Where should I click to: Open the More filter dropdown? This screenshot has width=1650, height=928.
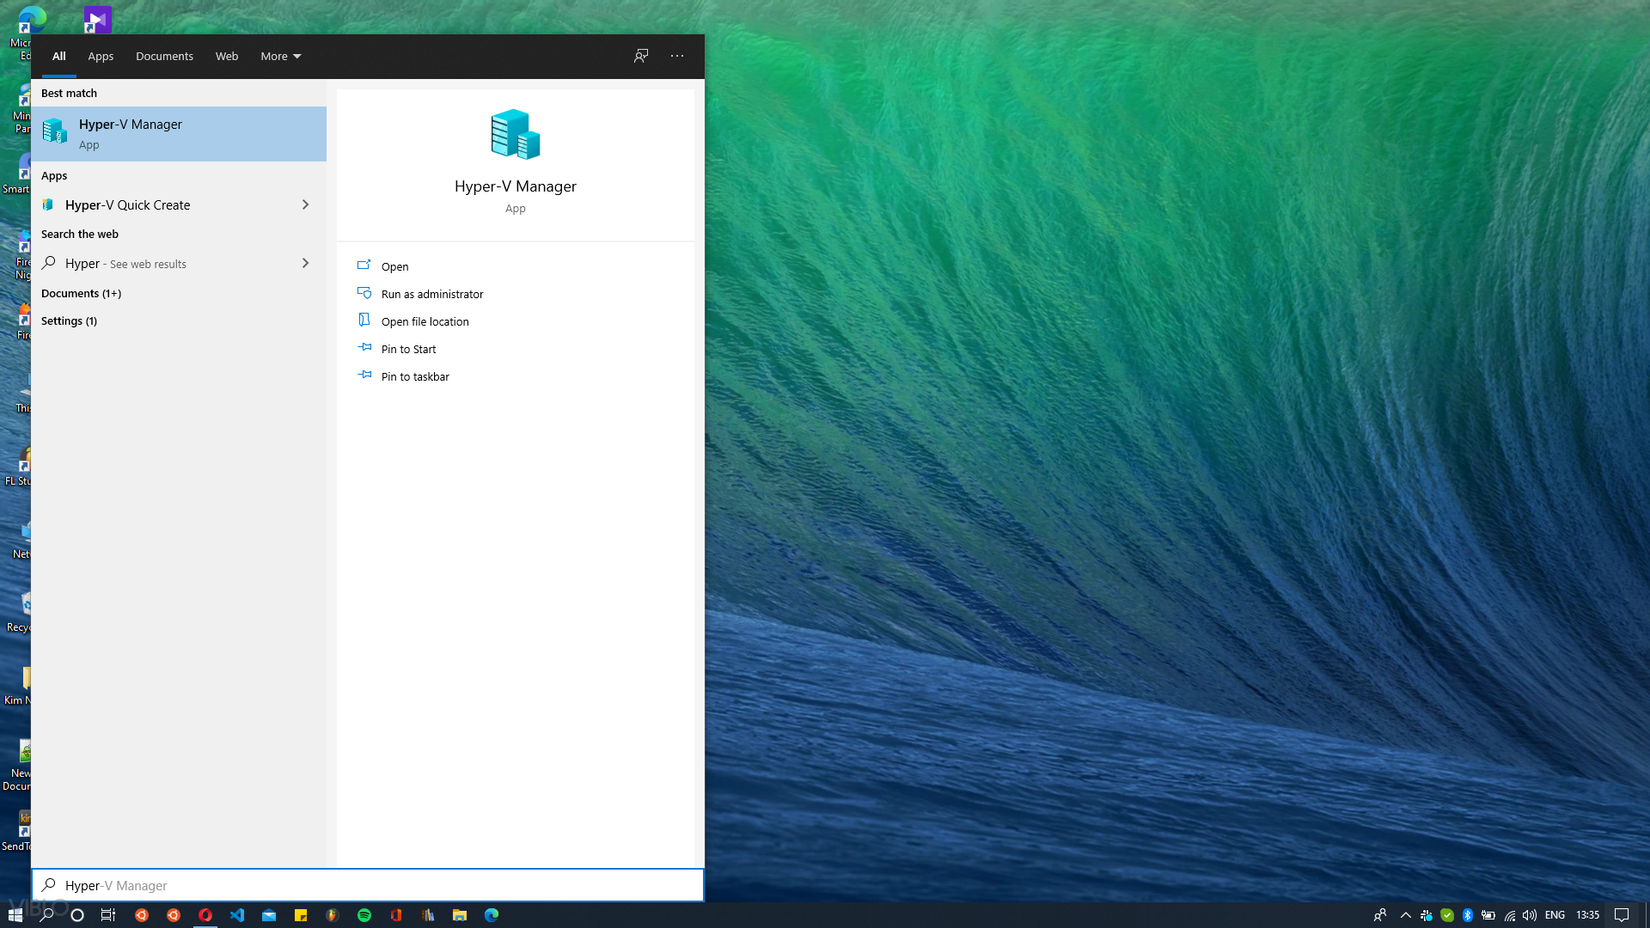(280, 56)
